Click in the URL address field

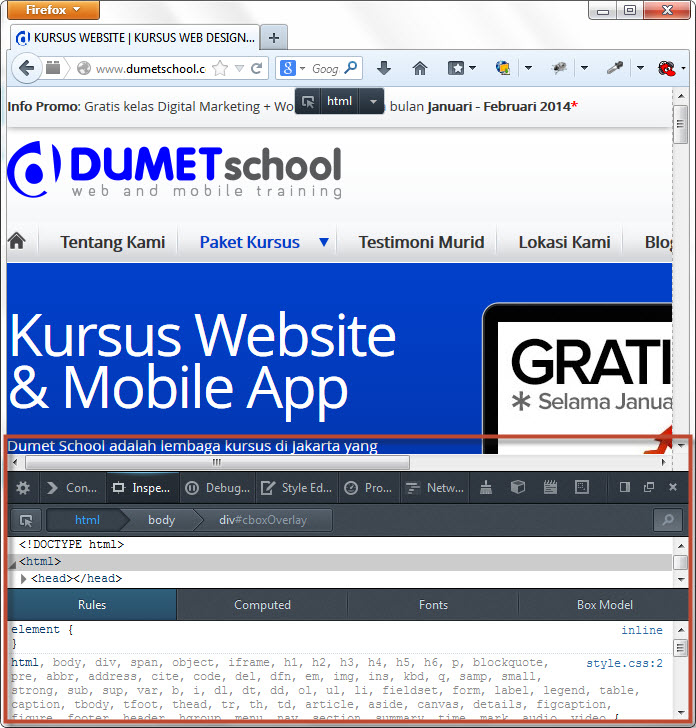150,69
